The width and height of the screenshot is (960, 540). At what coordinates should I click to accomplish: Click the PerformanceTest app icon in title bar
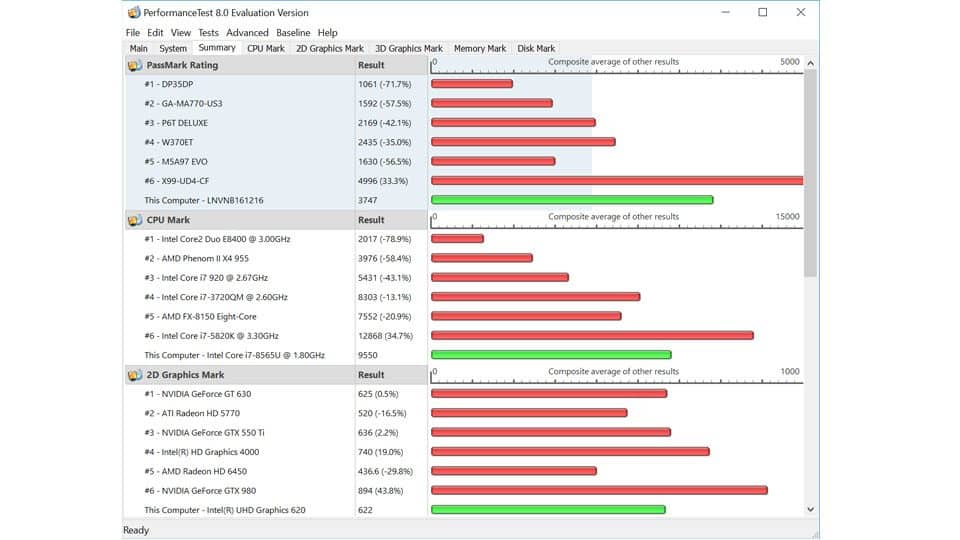click(133, 12)
